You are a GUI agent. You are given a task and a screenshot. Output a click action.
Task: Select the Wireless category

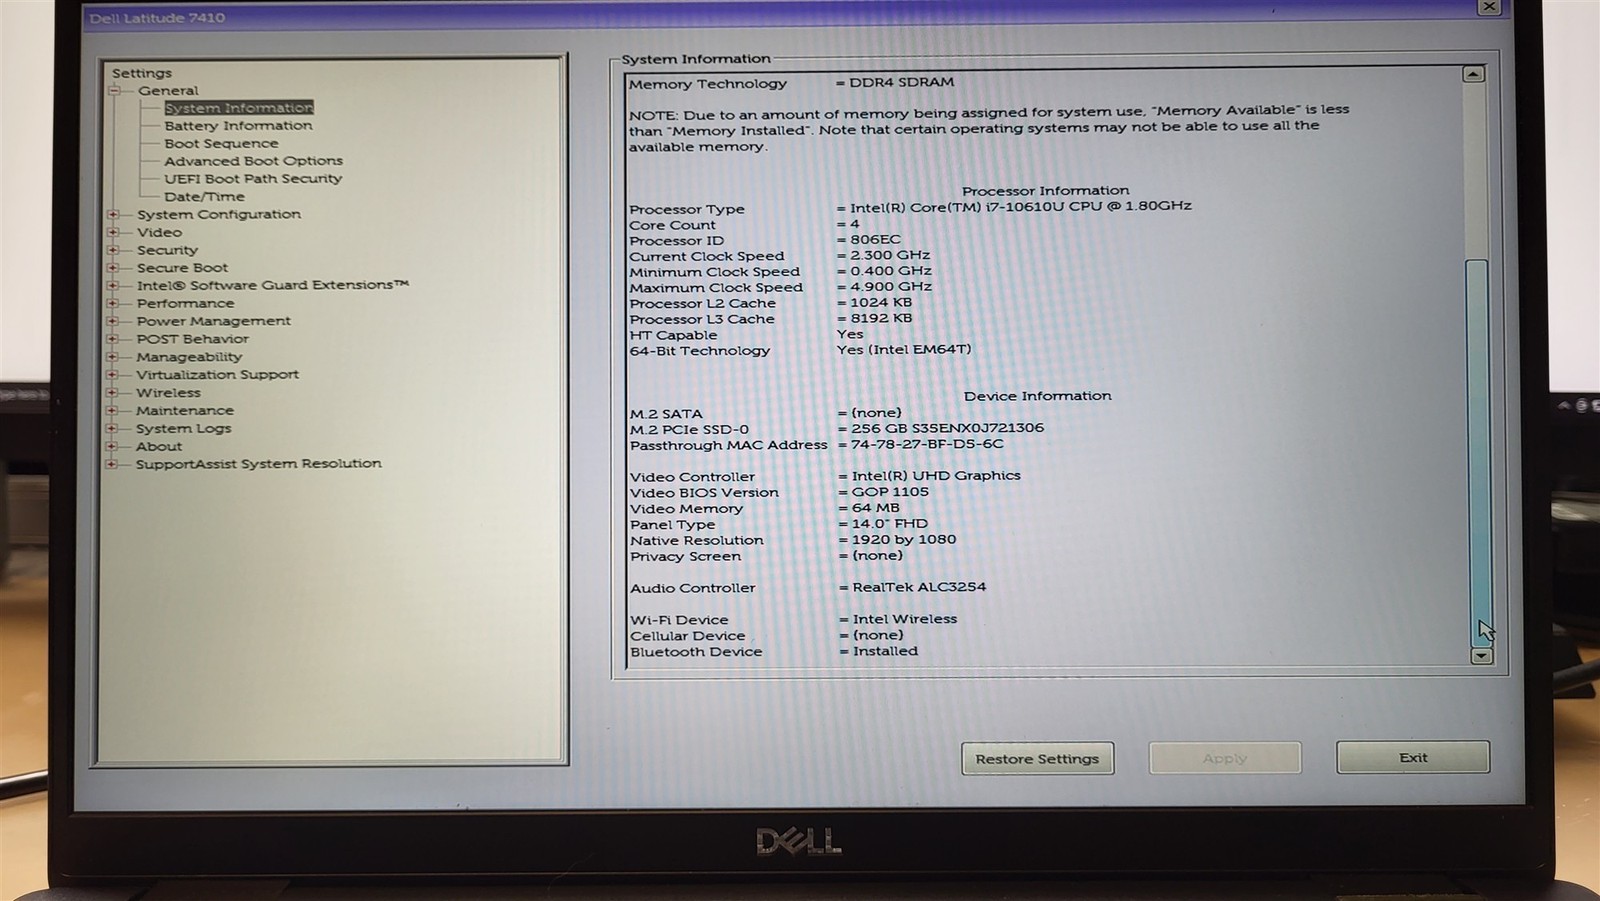(168, 393)
